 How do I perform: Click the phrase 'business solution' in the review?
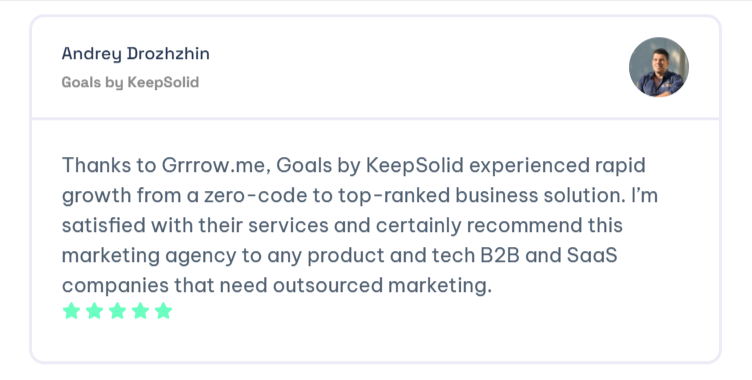(540, 196)
